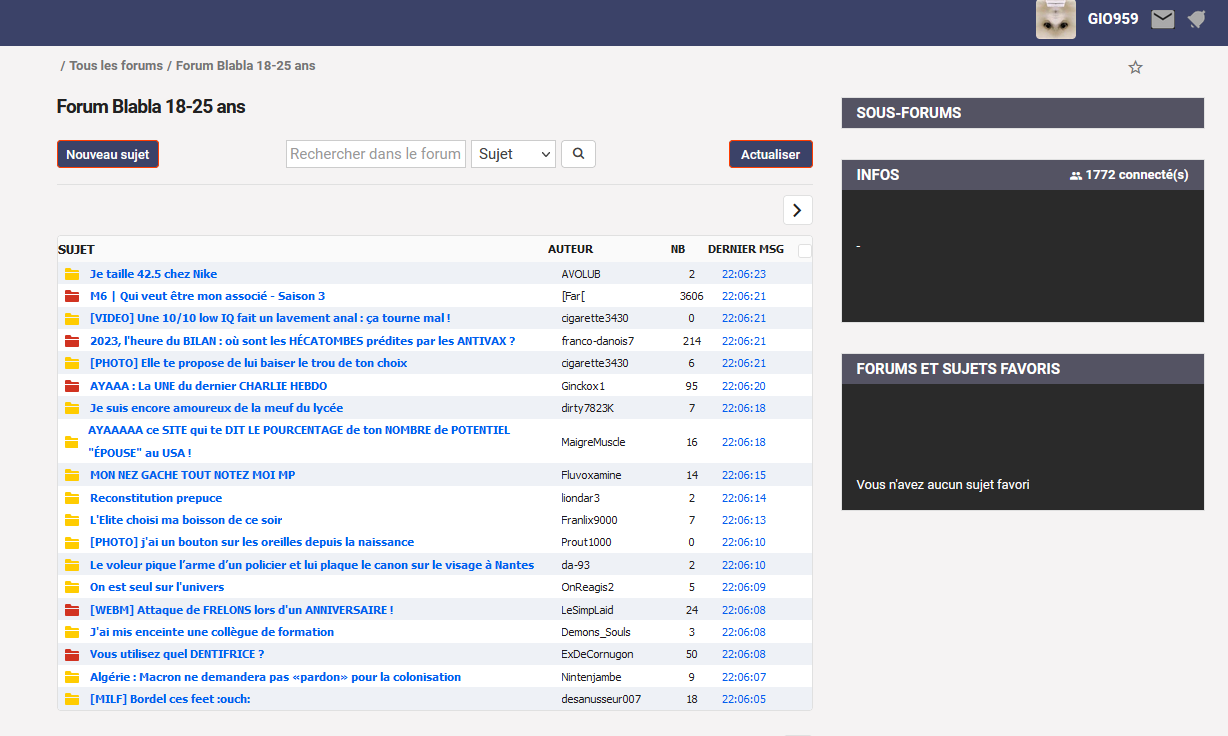Screen dimensions: 1228x736
Task: Focus the Rechercher dans le forum field
Action: click(376, 154)
